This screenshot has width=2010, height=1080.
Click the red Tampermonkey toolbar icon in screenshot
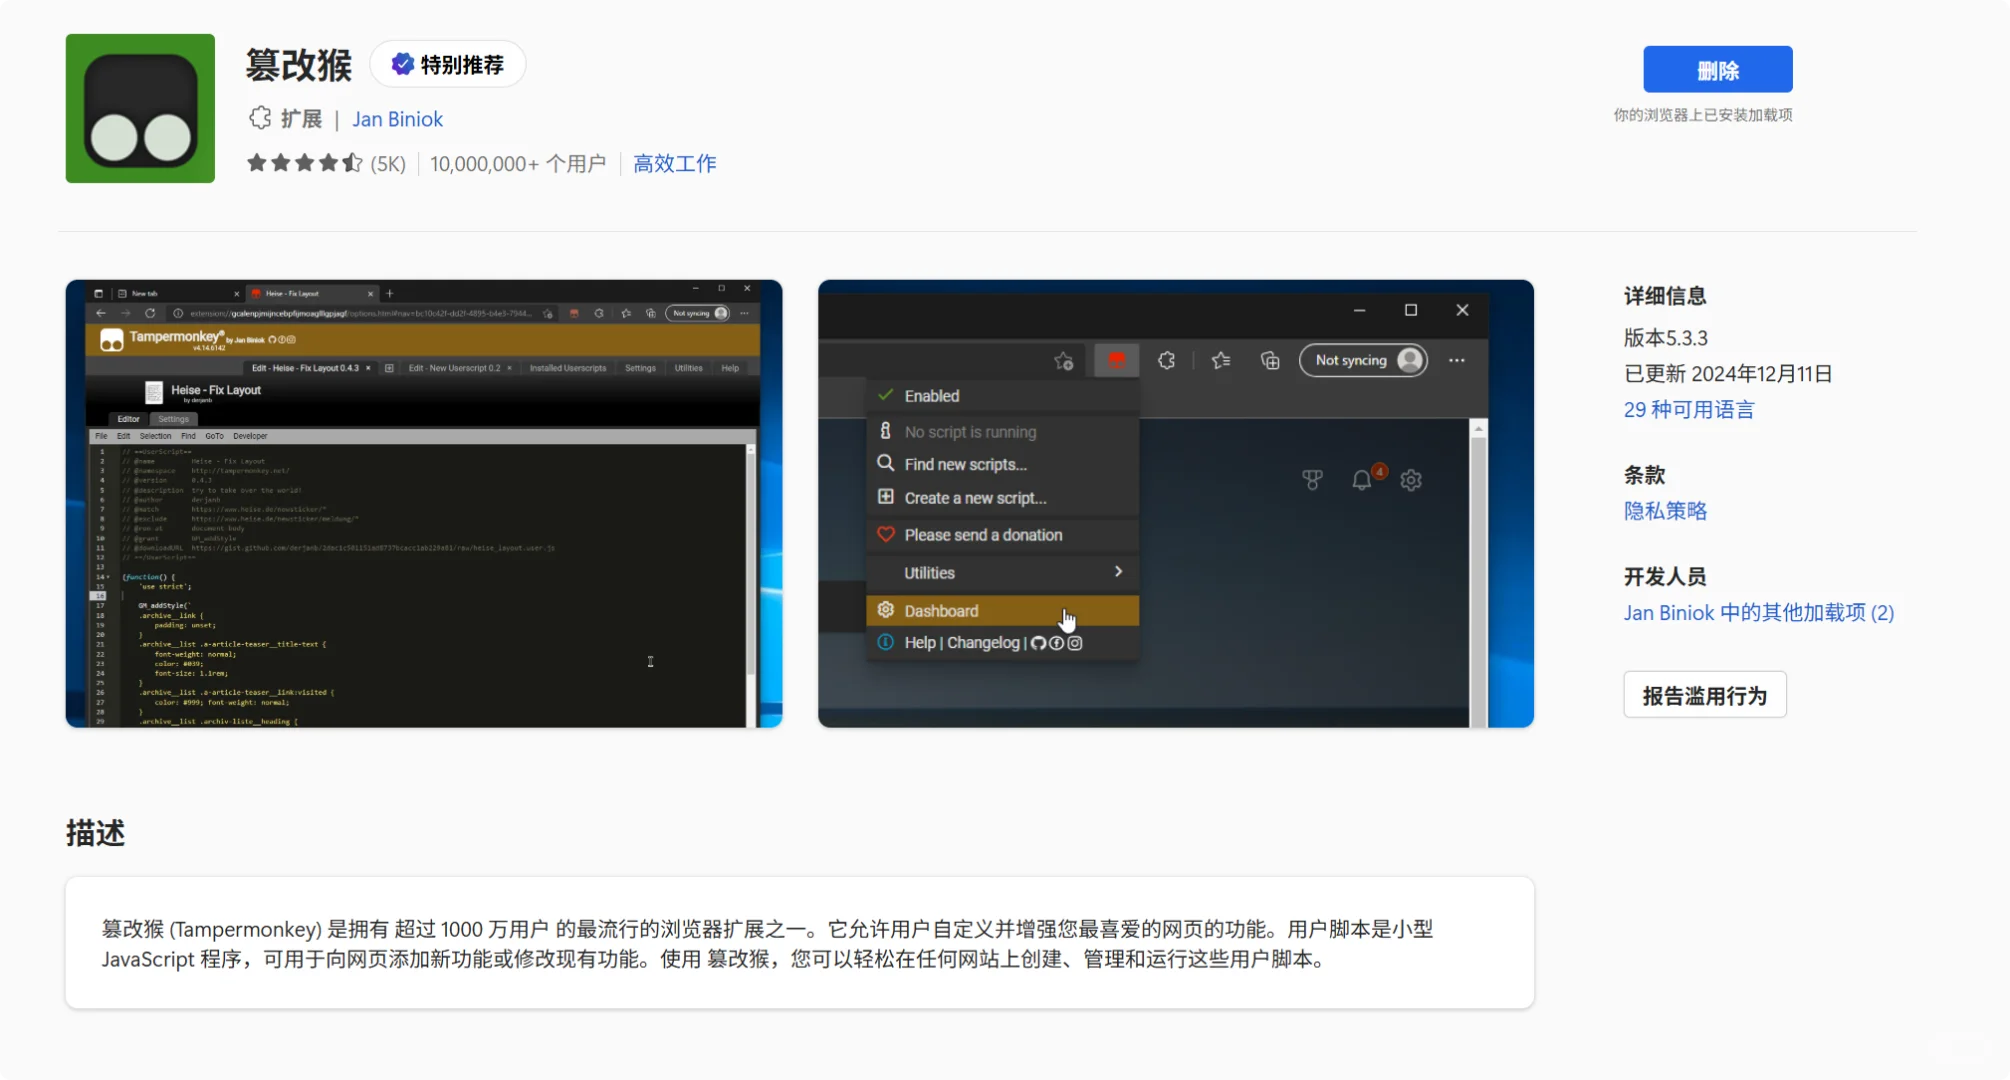[x=1116, y=360]
